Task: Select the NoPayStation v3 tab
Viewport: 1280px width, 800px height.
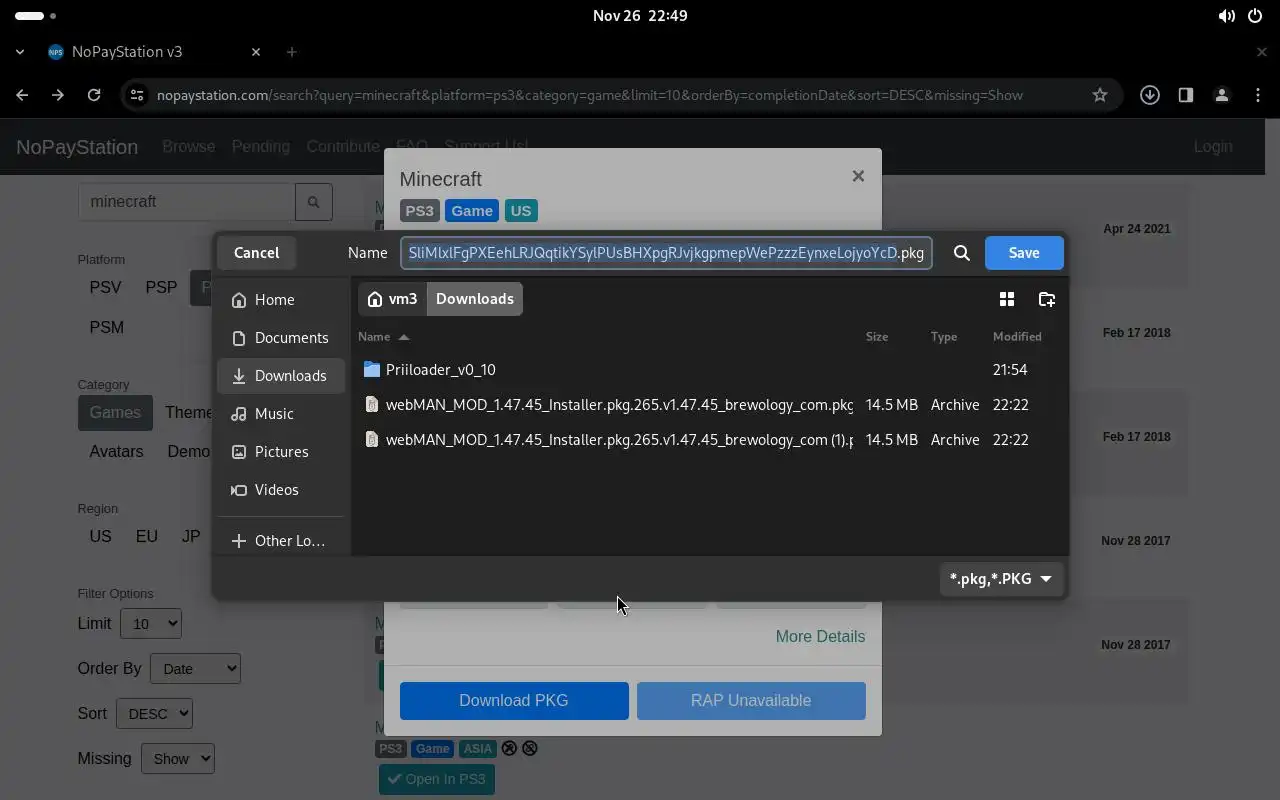Action: (x=155, y=52)
